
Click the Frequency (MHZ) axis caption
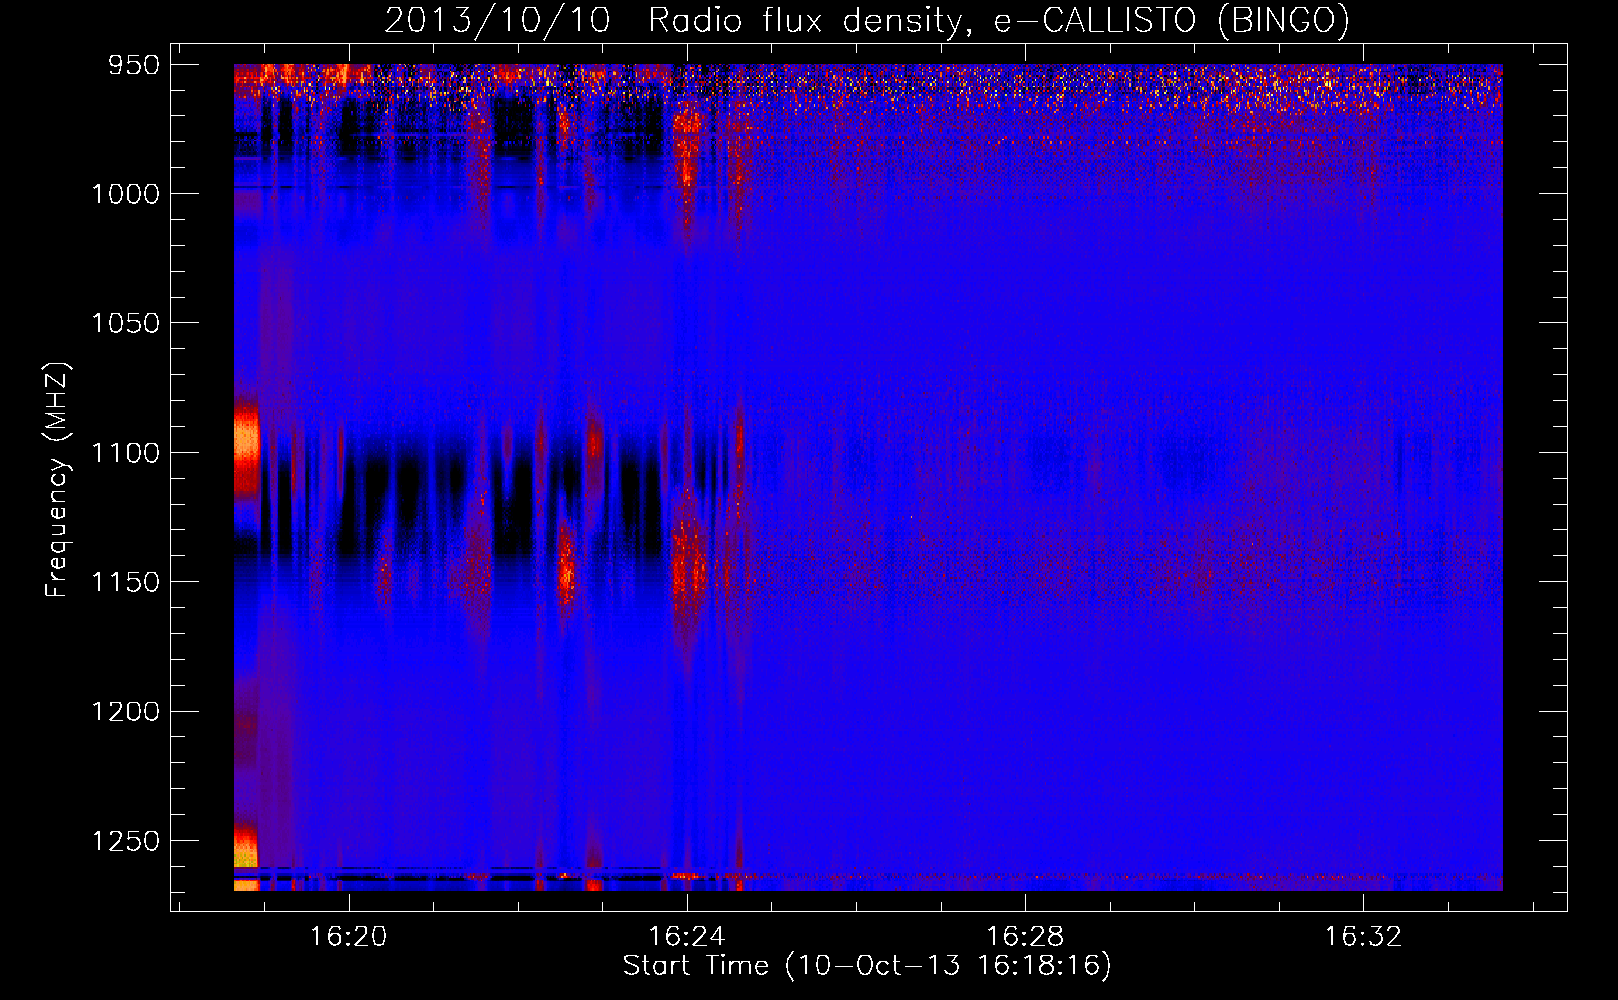tap(57, 480)
